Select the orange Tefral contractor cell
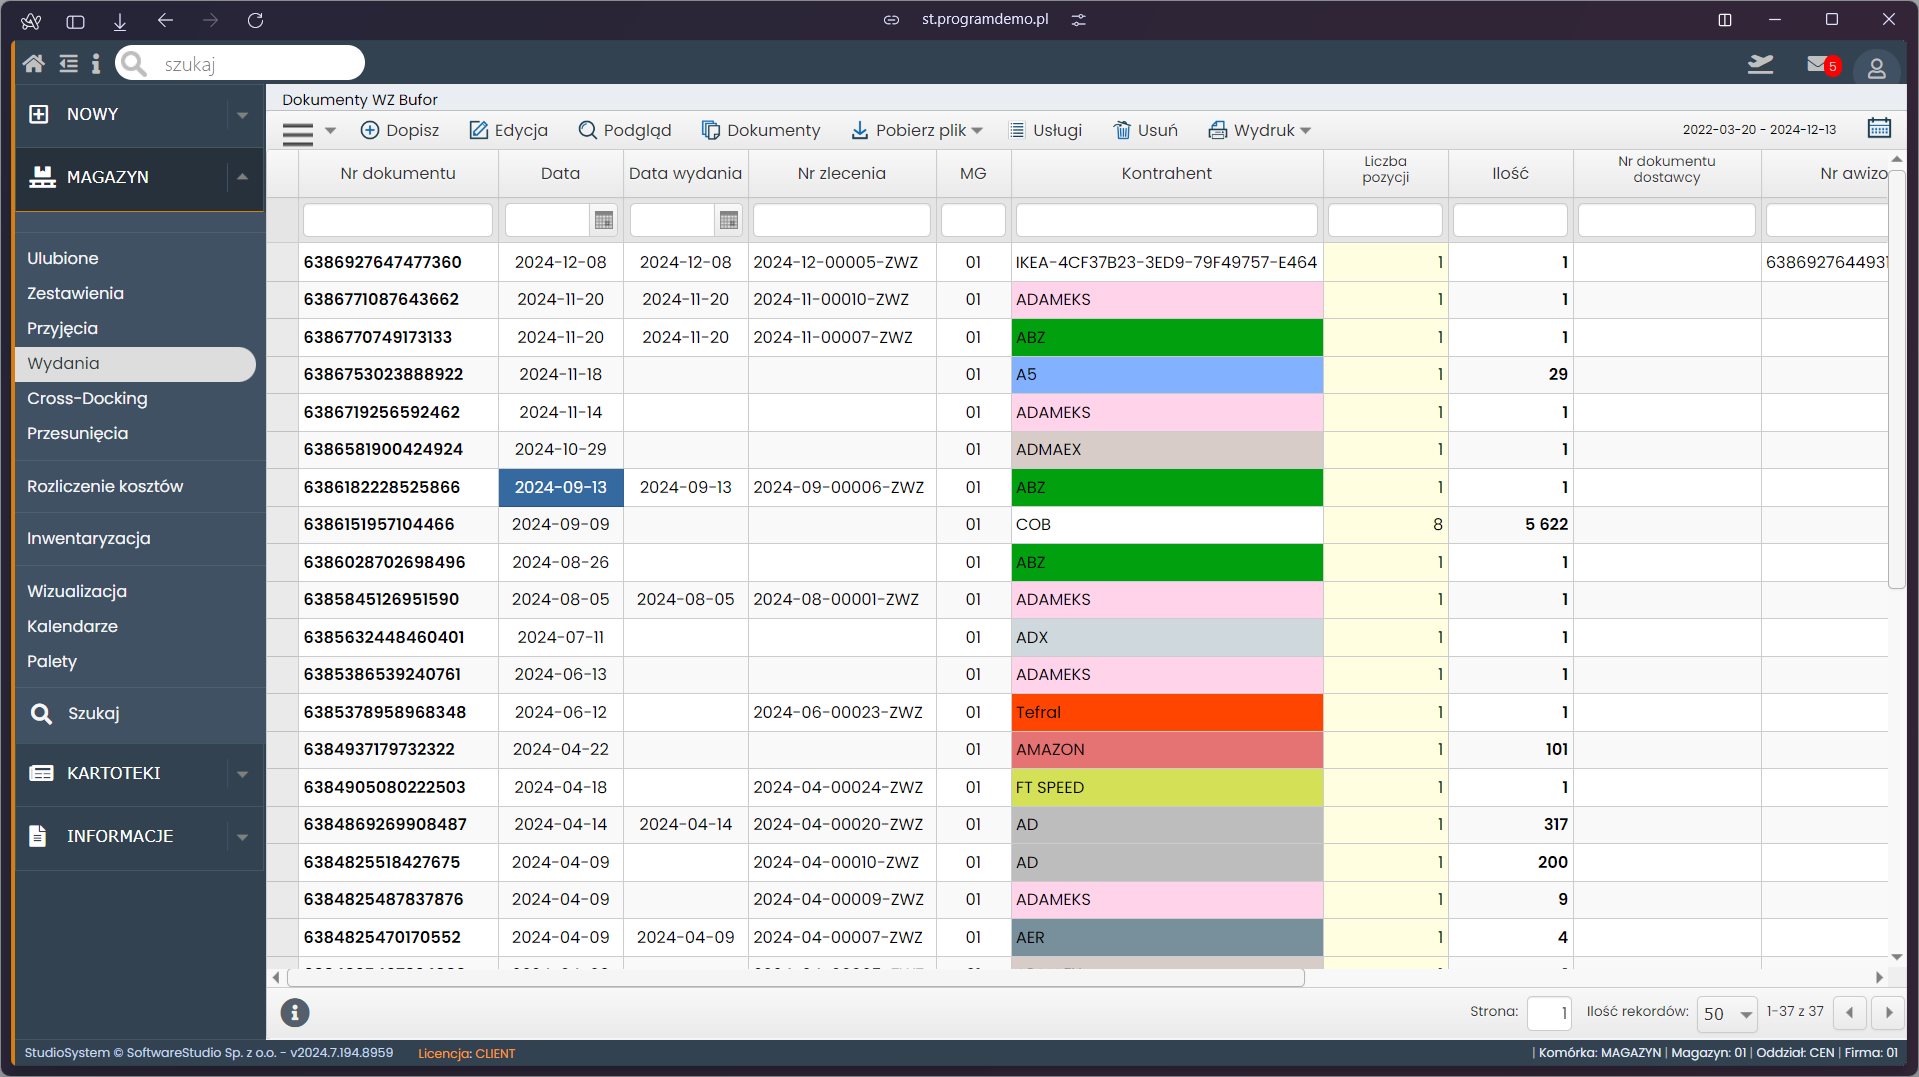The image size is (1919, 1077). pyautogui.click(x=1167, y=712)
